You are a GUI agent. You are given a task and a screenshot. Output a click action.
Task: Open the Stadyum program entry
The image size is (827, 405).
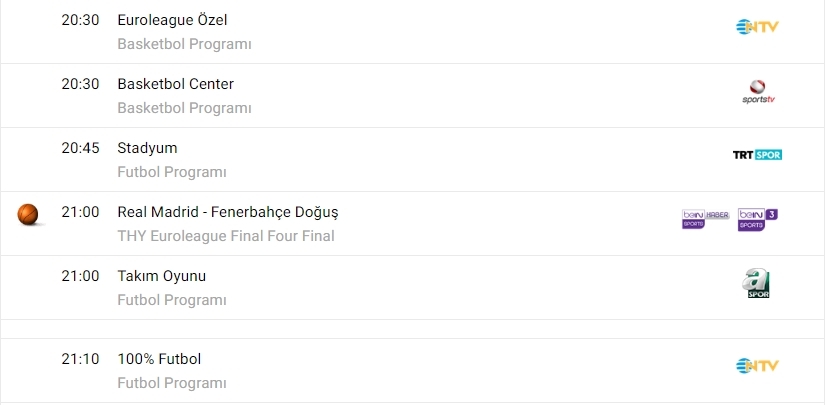147,148
